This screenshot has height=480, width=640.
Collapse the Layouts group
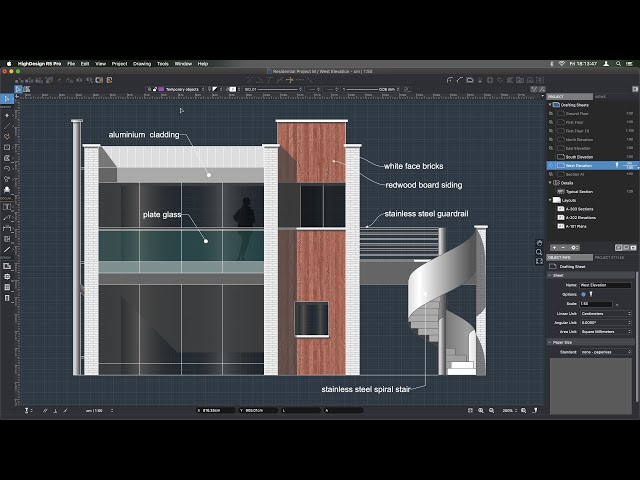click(x=550, y=200)
